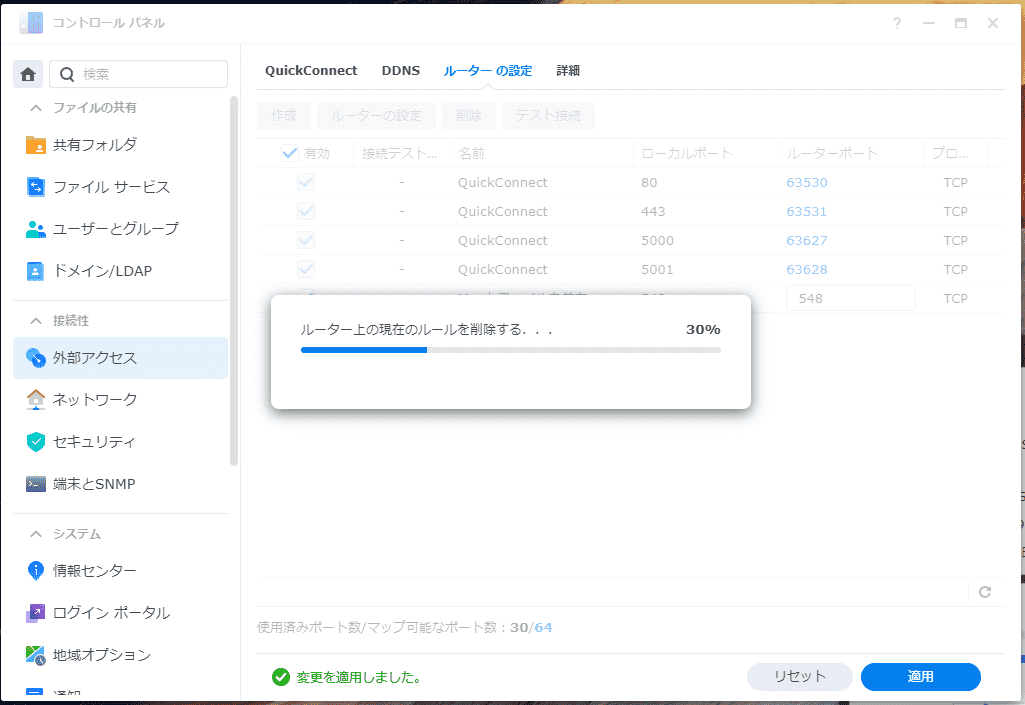Click the 30% progress percentage text
This screenshot has height=705, width=1025.
pos(703,329)
